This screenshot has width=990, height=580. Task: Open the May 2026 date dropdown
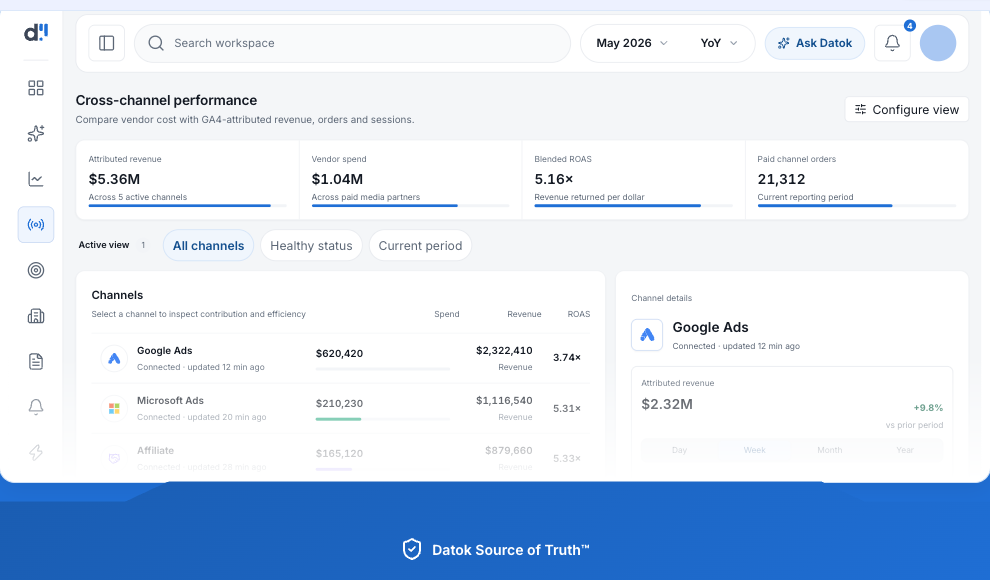pos(632,43)
